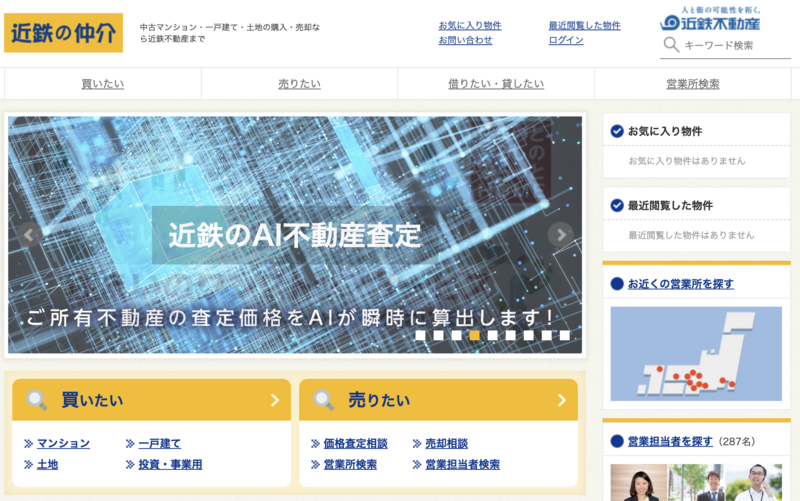
Task: Click magnifier icon in 買いたい panel
Action: pyautogui.click(x=37, y=400)
